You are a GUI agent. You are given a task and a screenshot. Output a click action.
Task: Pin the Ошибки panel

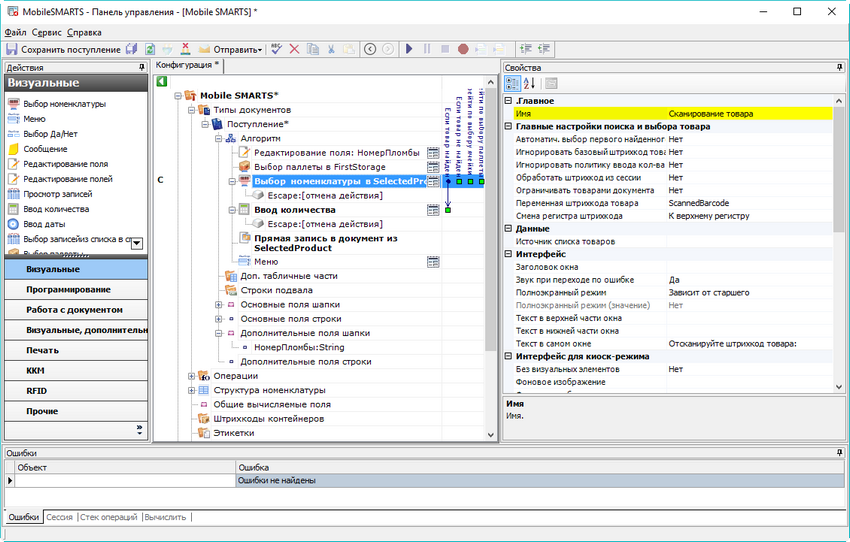[x=839, y=453]
